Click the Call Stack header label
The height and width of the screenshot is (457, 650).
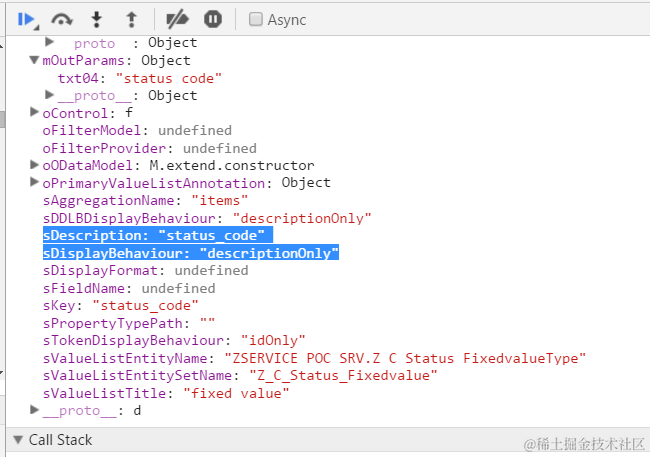click(x=61, y=440)
